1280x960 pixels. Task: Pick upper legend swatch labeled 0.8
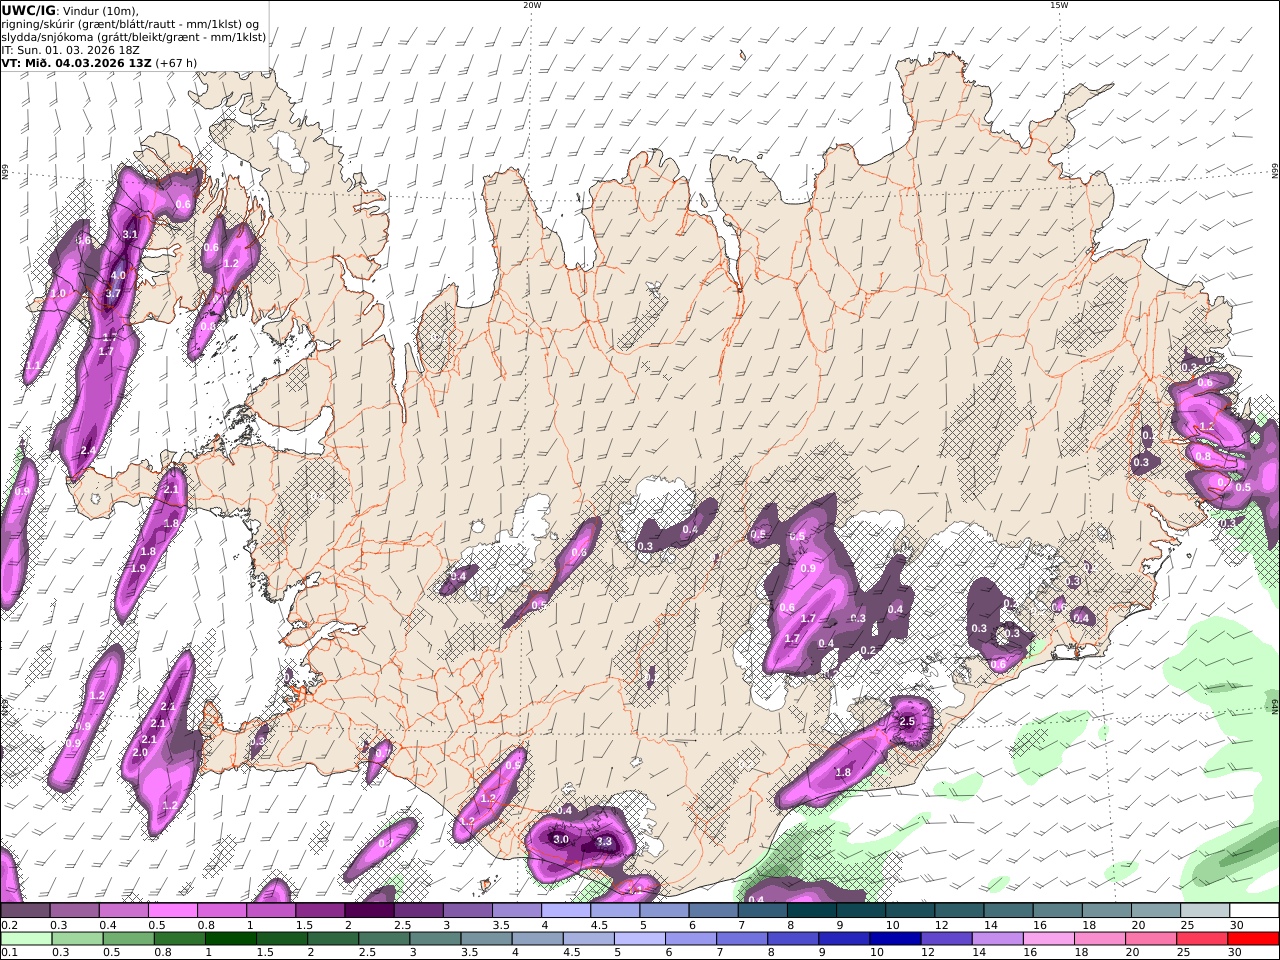tap(221, 911)
